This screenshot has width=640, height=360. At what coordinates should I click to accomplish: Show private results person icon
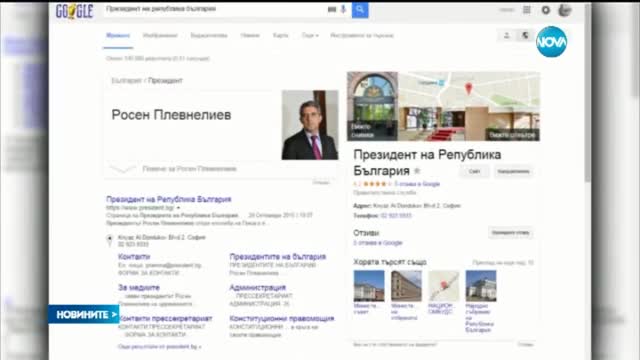click(507, 36)
